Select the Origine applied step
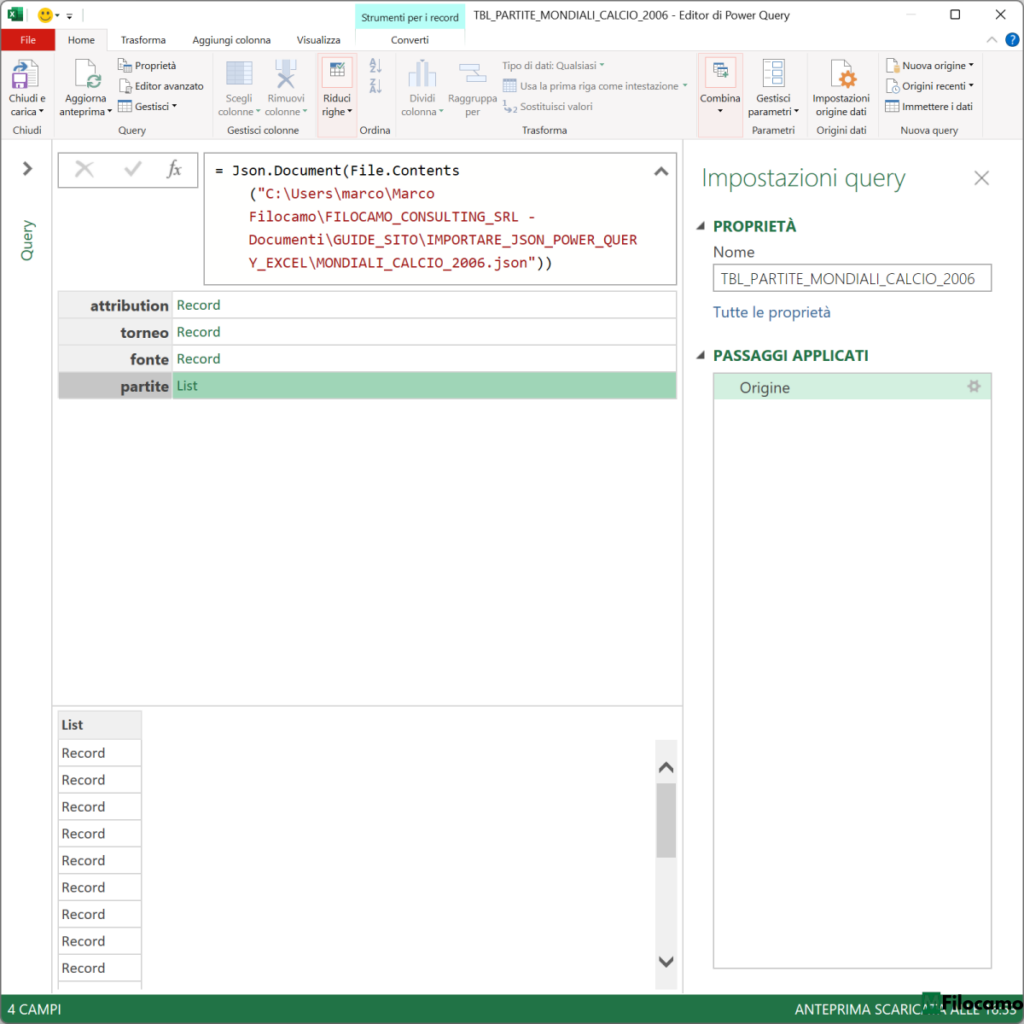Image resolution: width=1024 pixels, height=1024 pixels. coord(852,387)
